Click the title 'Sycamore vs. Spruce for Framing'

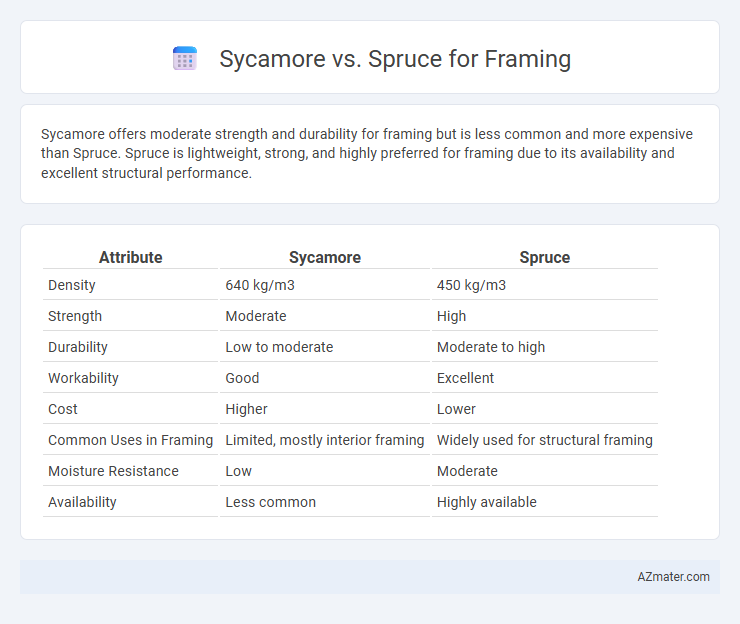[x=395, y=59]
